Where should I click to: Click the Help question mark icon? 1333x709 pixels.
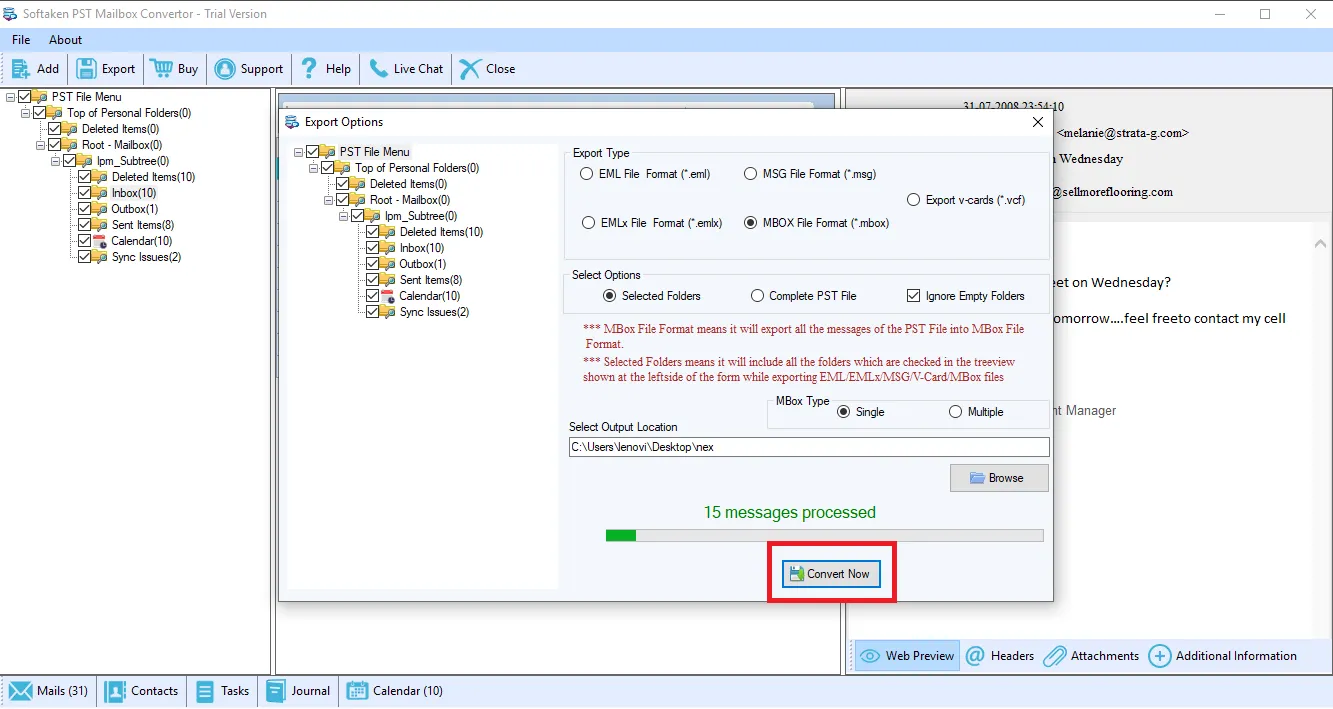tap(309, 69)
